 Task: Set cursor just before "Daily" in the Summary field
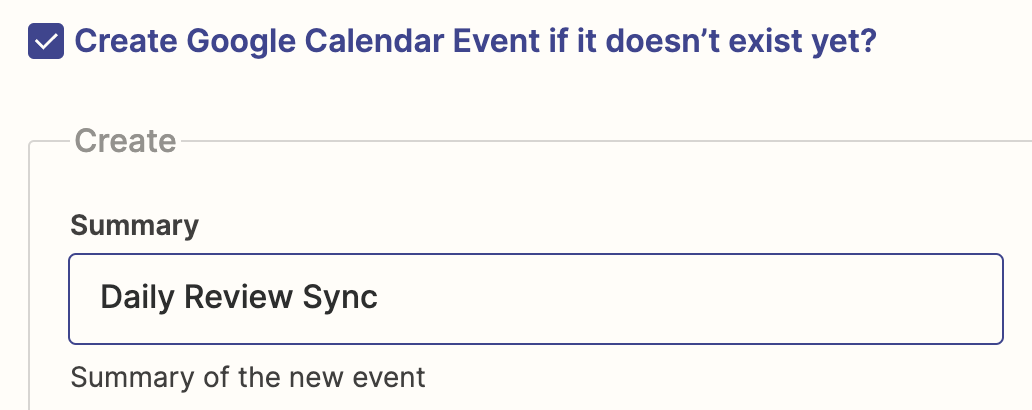[x=101, y=298]
